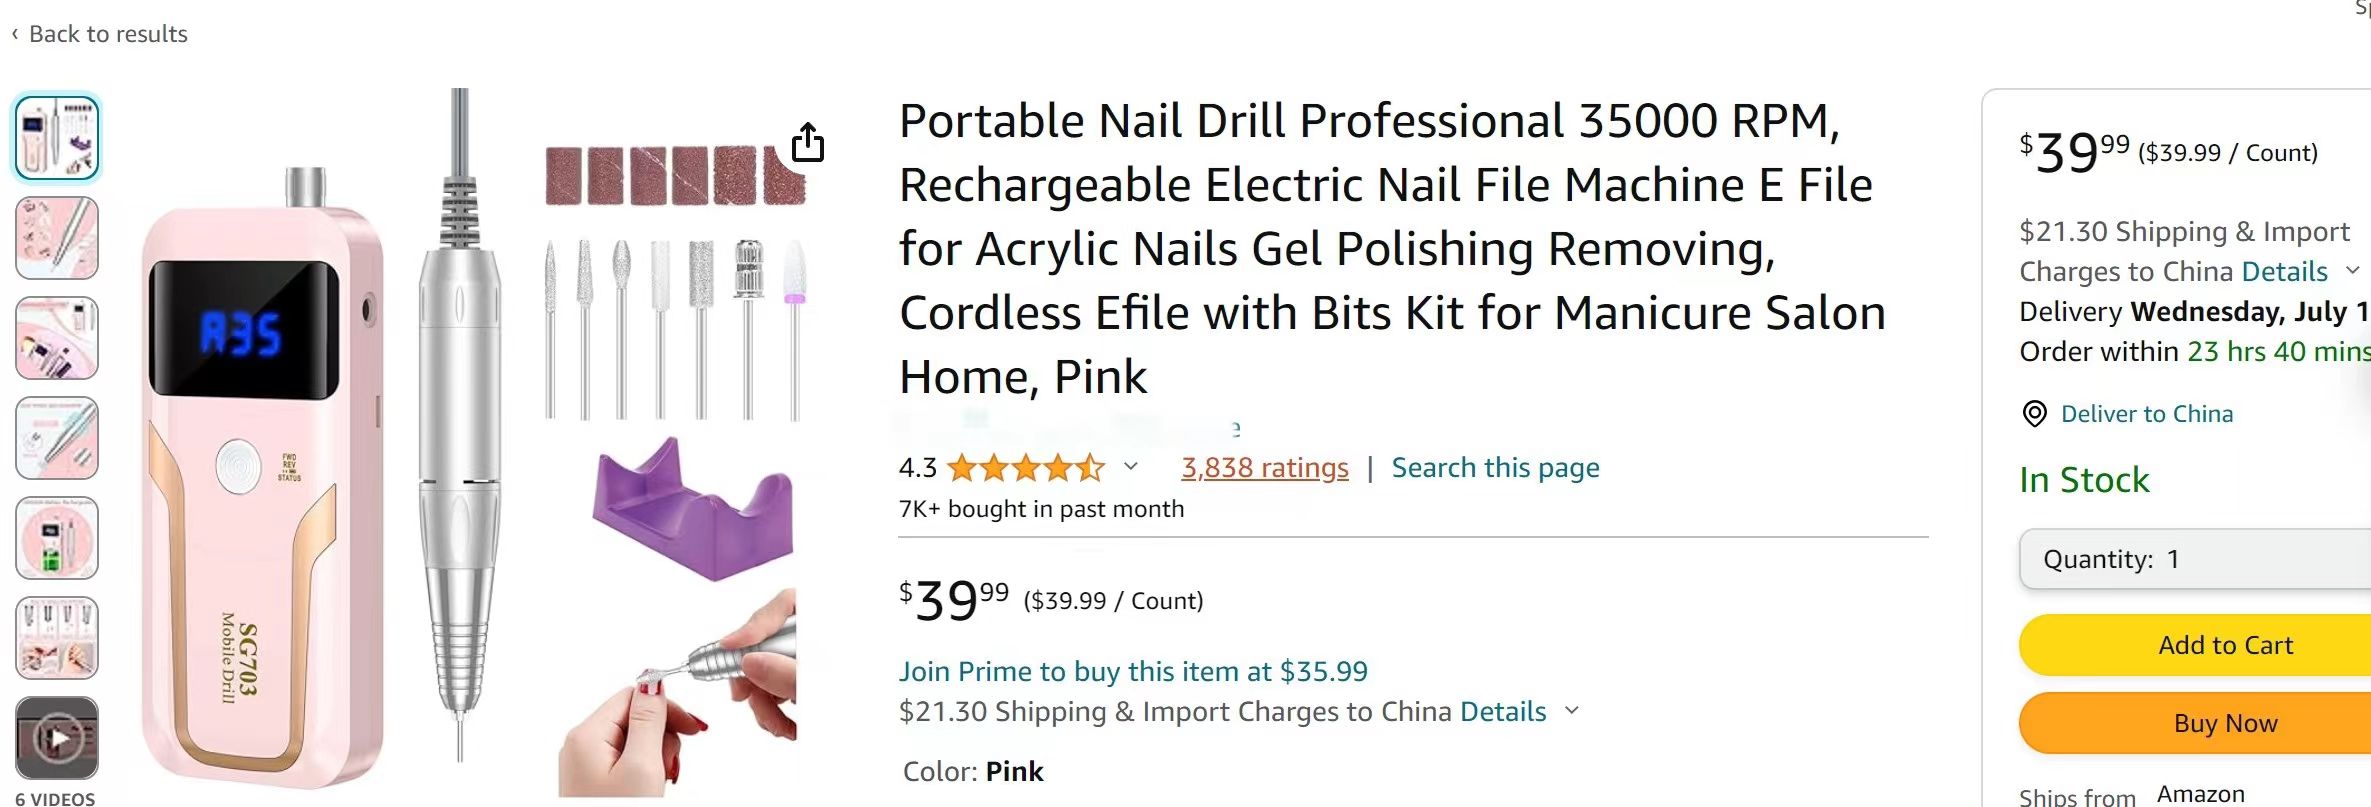Click the Buy Now button

coord(2226,723)
